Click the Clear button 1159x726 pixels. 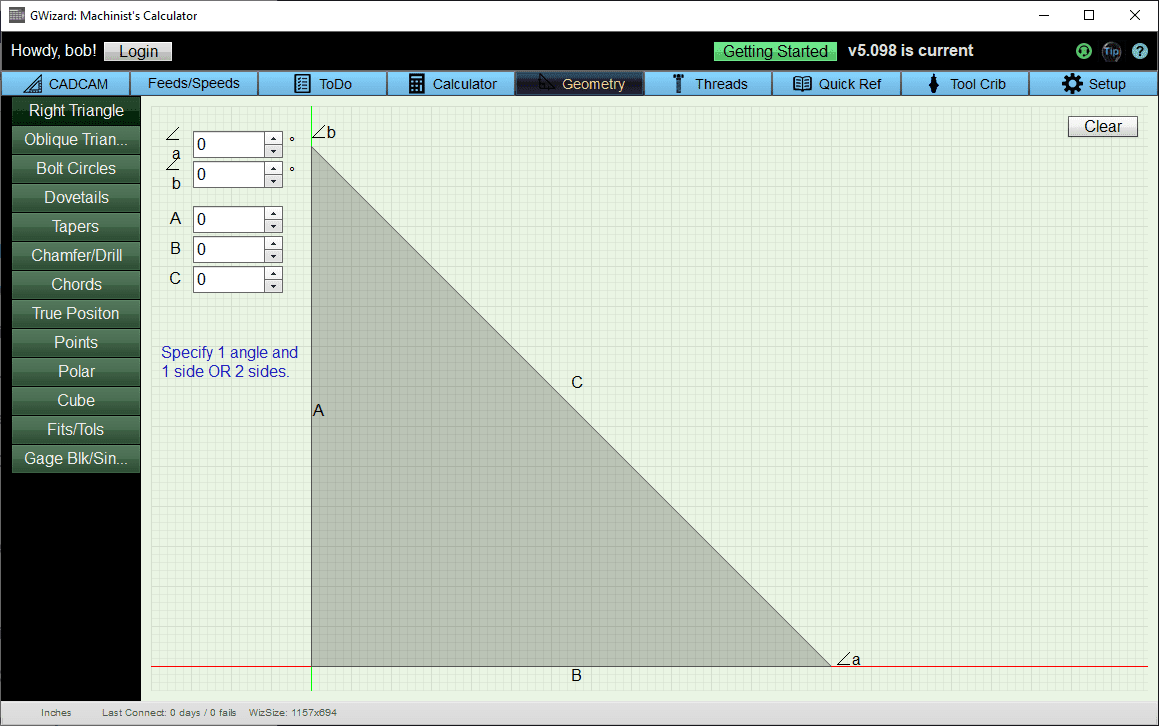point(1102,126)
